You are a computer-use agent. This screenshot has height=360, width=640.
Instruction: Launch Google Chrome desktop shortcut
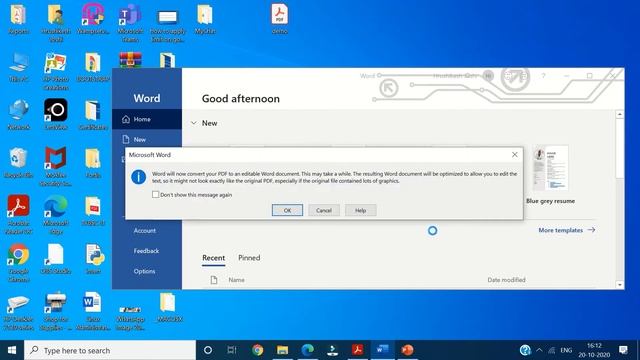tap(18, 263)
